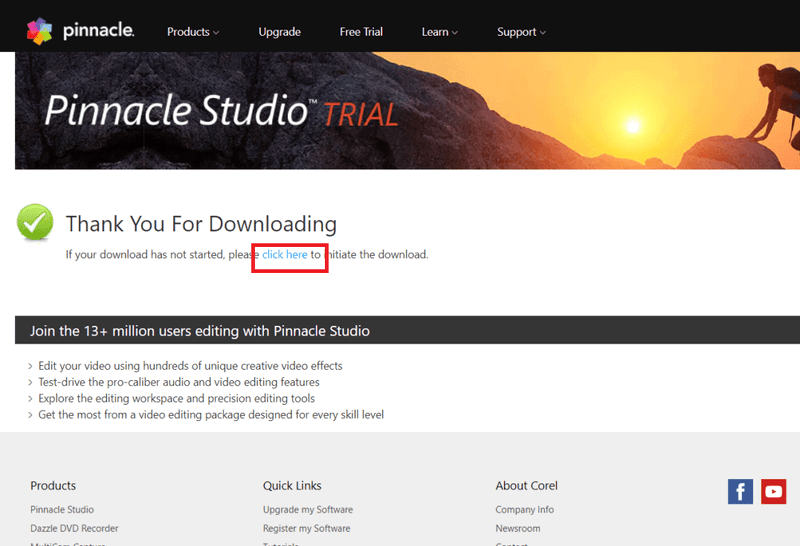Click the 'Join the 13+ million users' heading bar
The width and height of the screenshot is (800, 546).
[407, 330]
